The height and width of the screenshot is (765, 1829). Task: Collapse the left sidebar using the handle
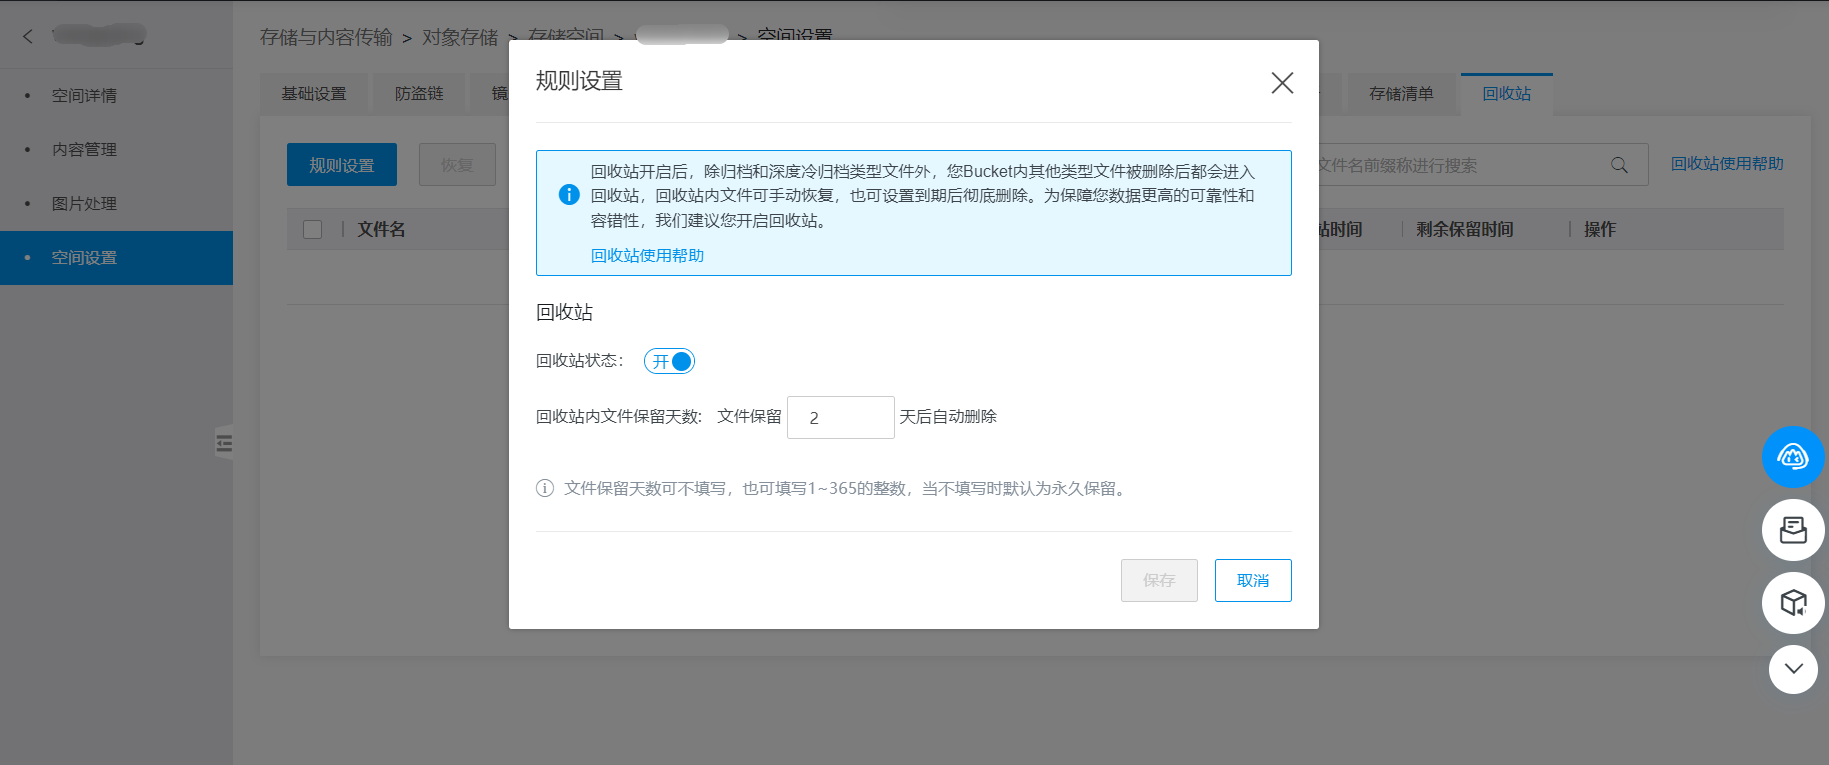click(x=224, y=442)
